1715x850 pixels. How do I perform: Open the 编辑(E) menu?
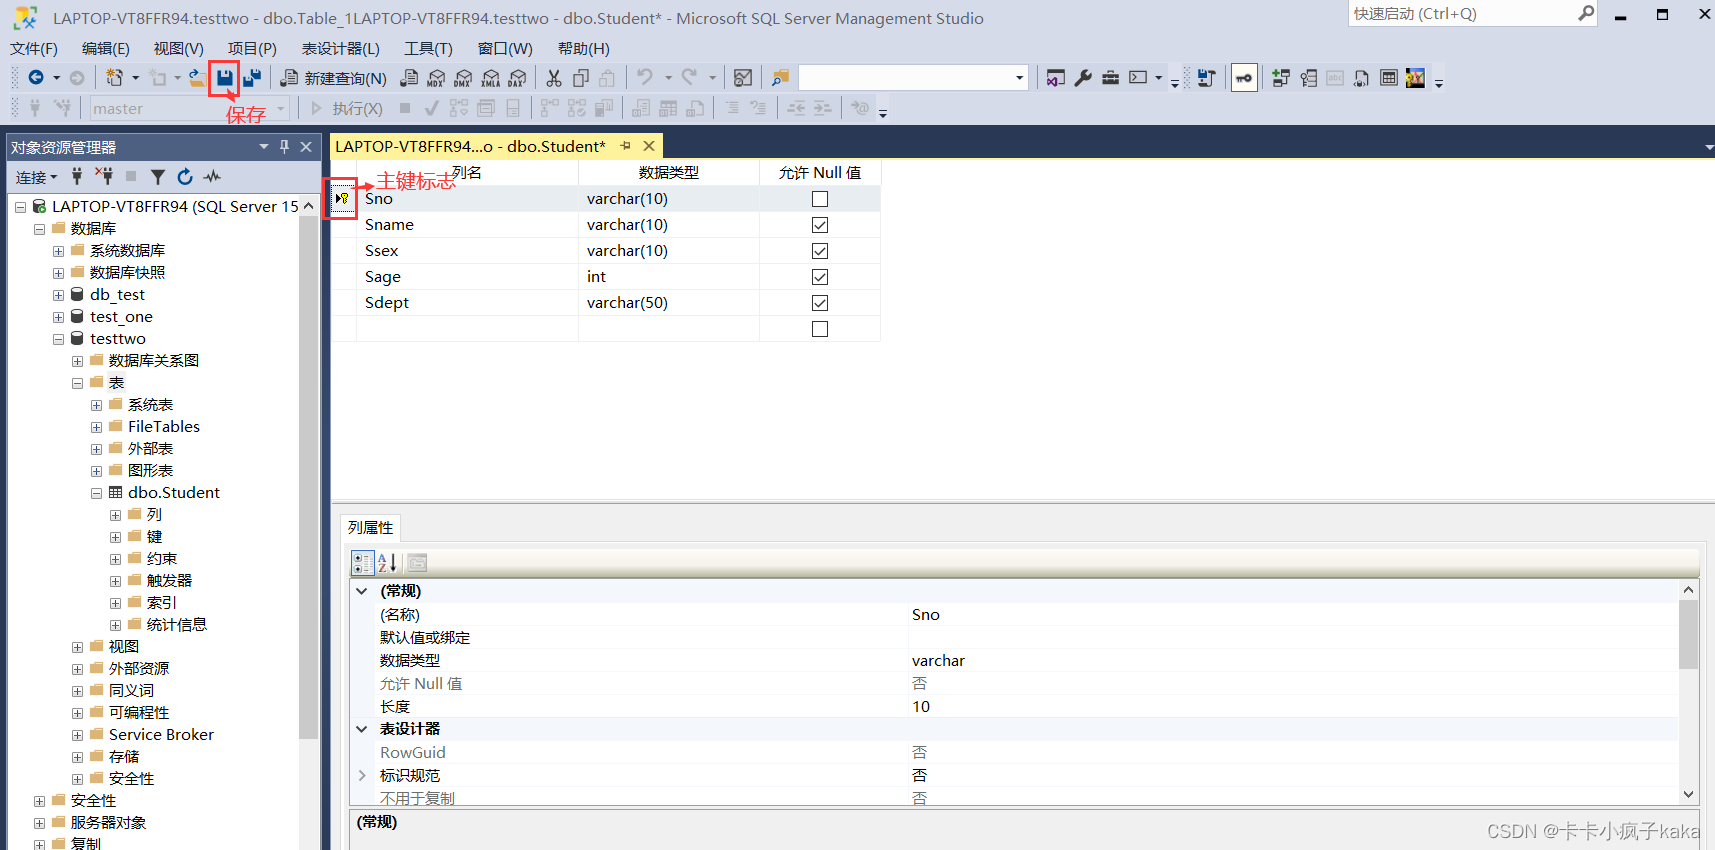(105, 49)
